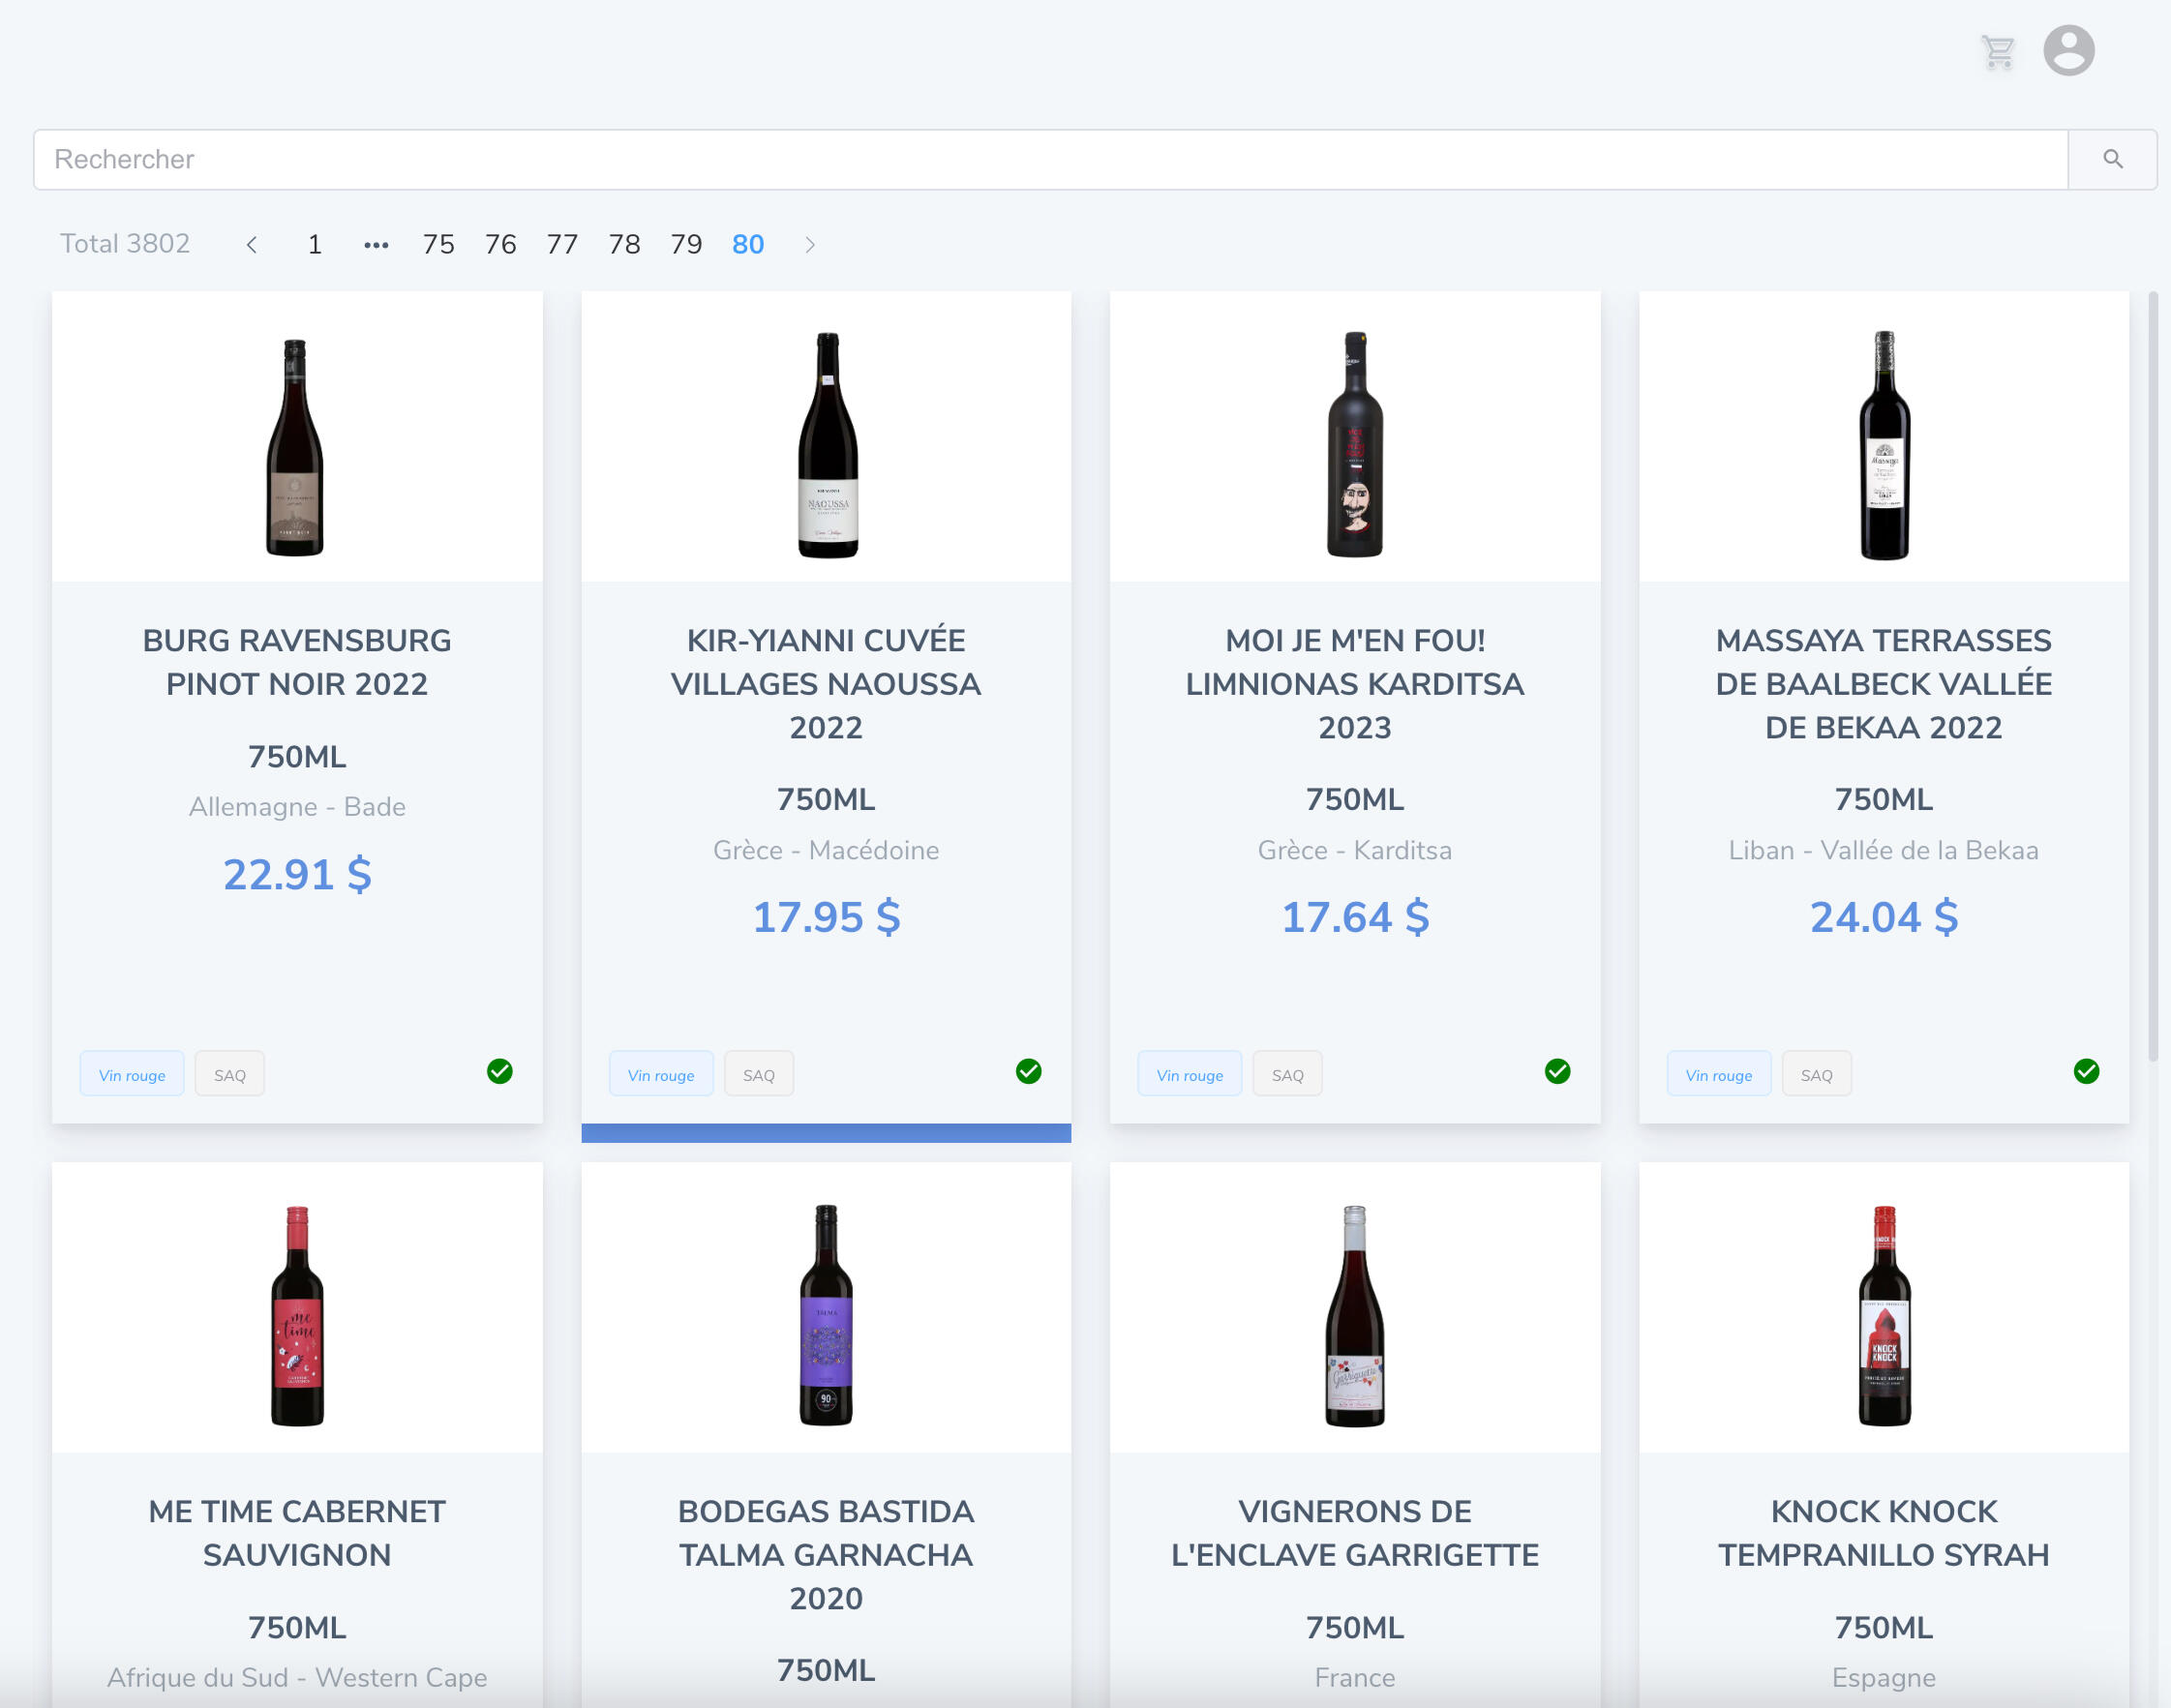Go to next page with right chevron
Viewport: 2171px width, 1708px height.
pos(810,244)
